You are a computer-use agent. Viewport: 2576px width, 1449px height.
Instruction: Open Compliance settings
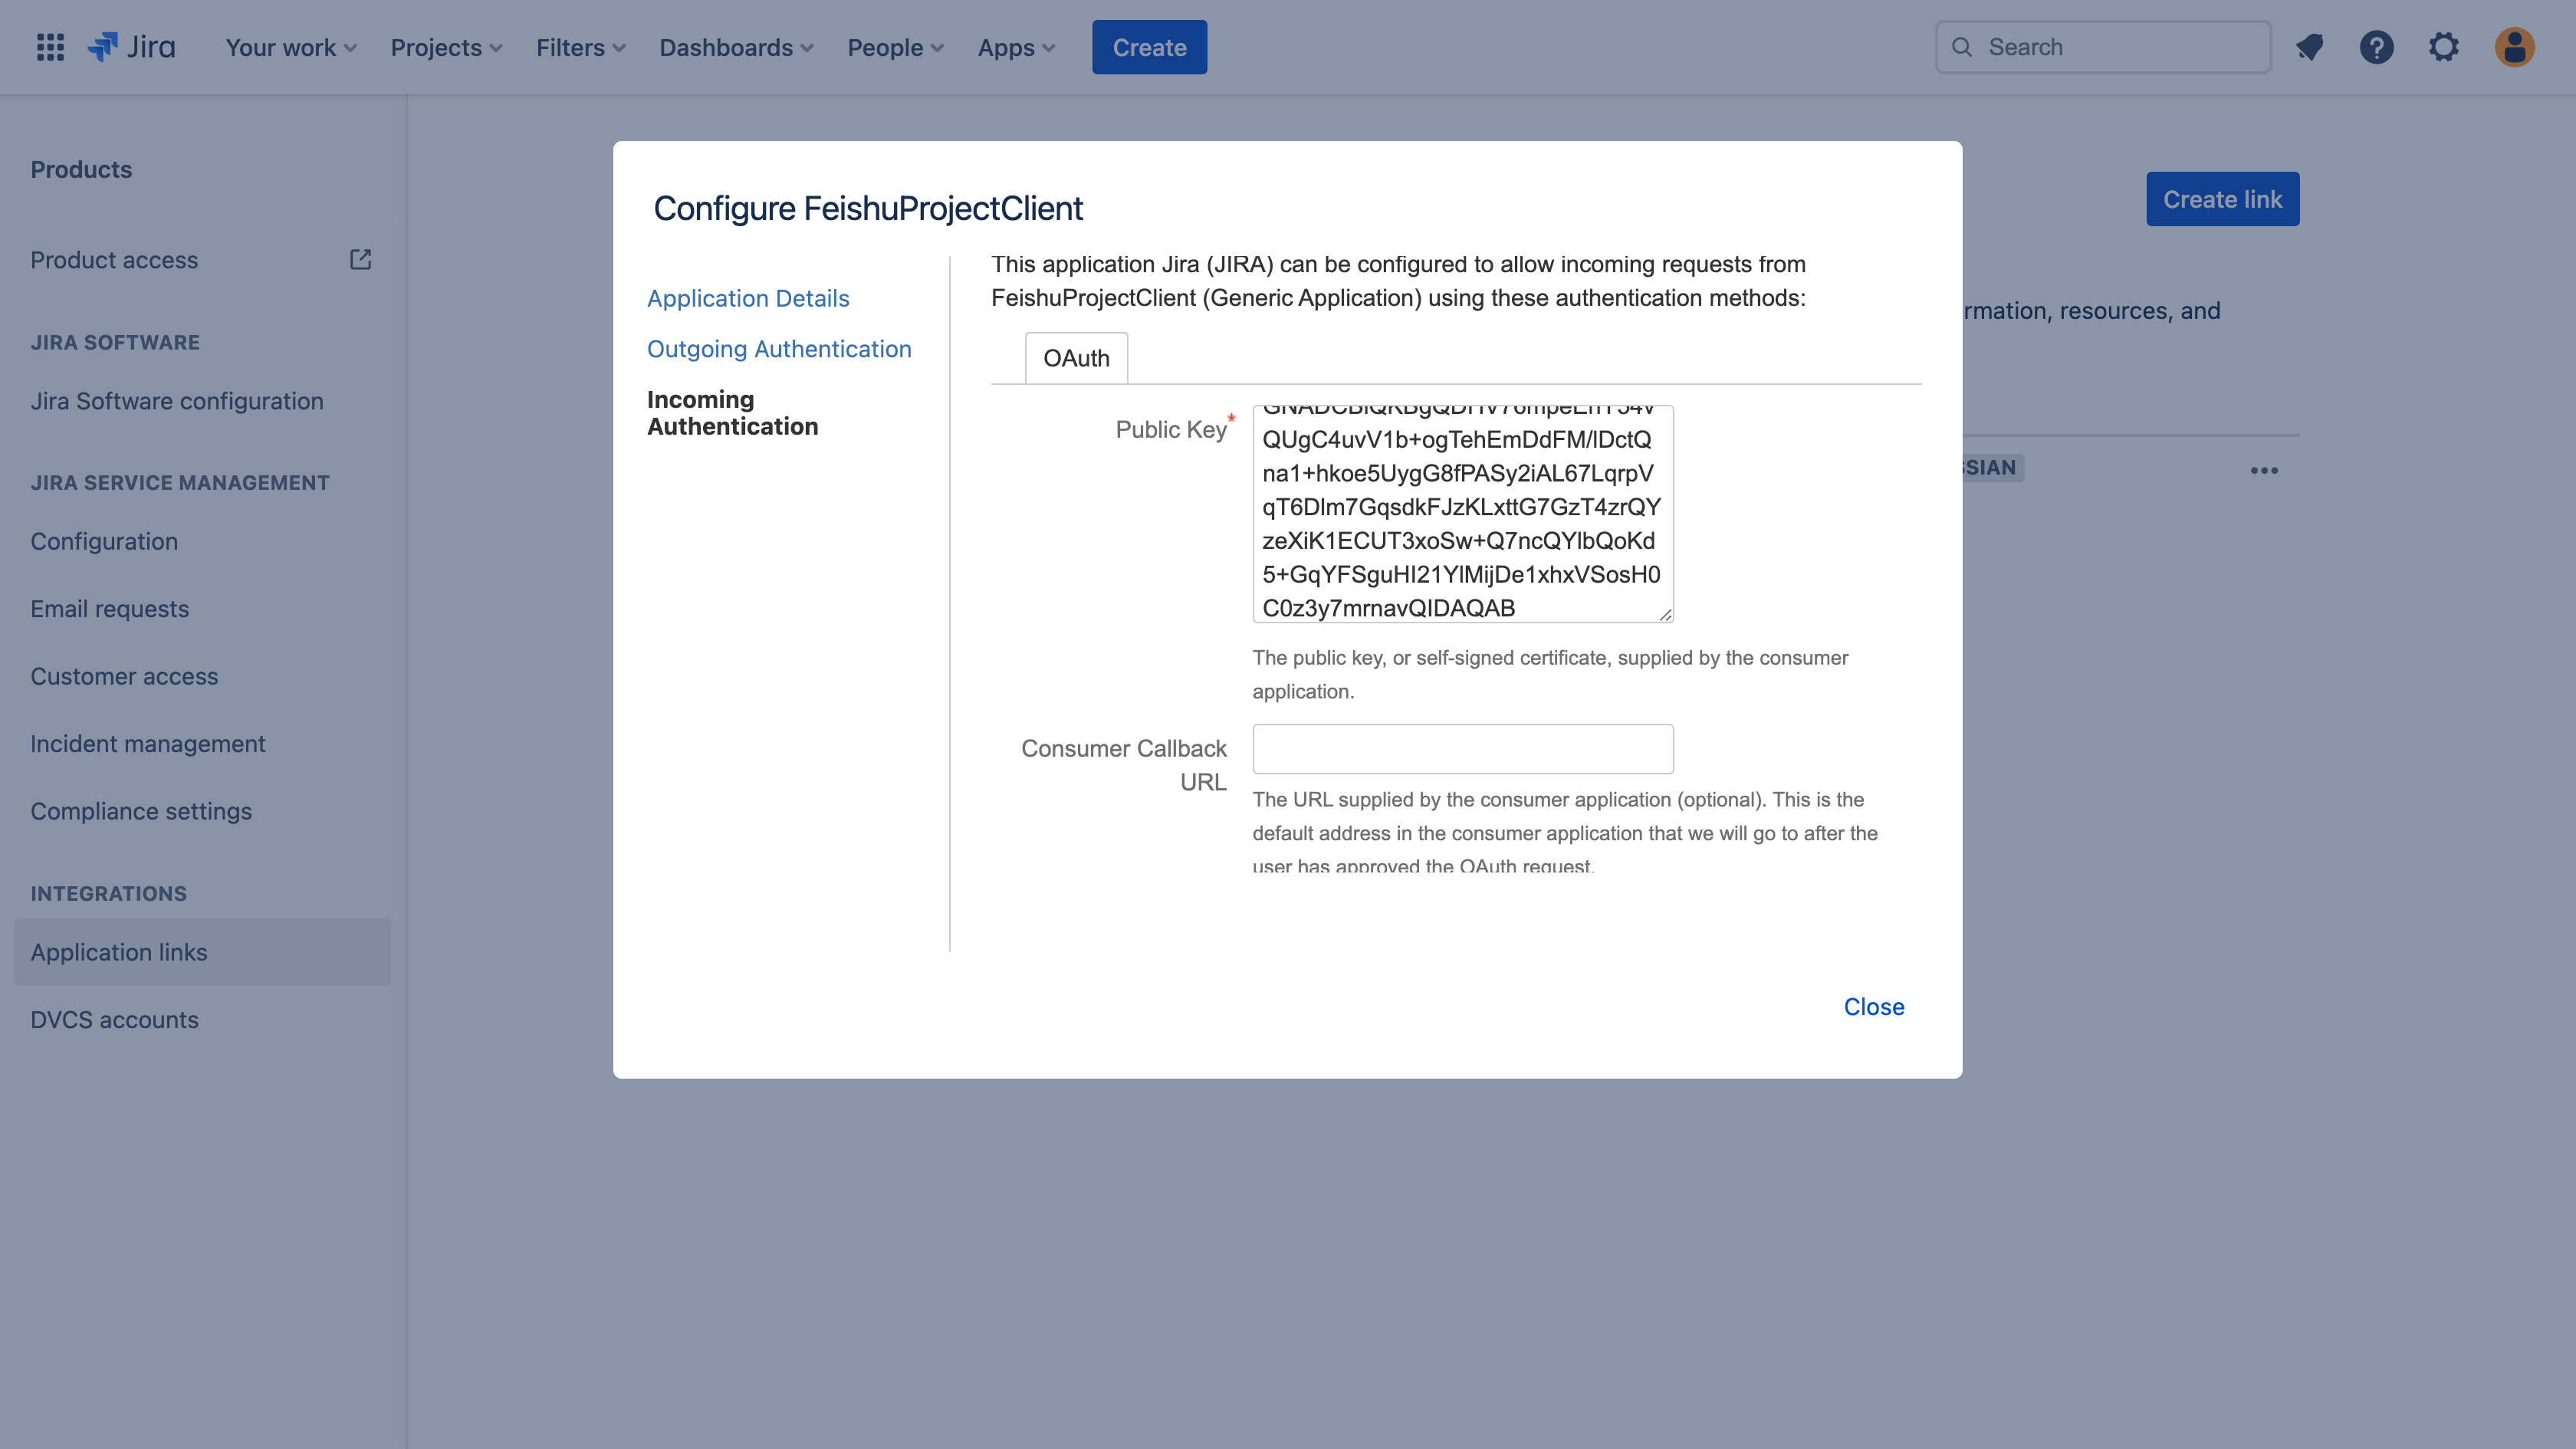point(141,811)
